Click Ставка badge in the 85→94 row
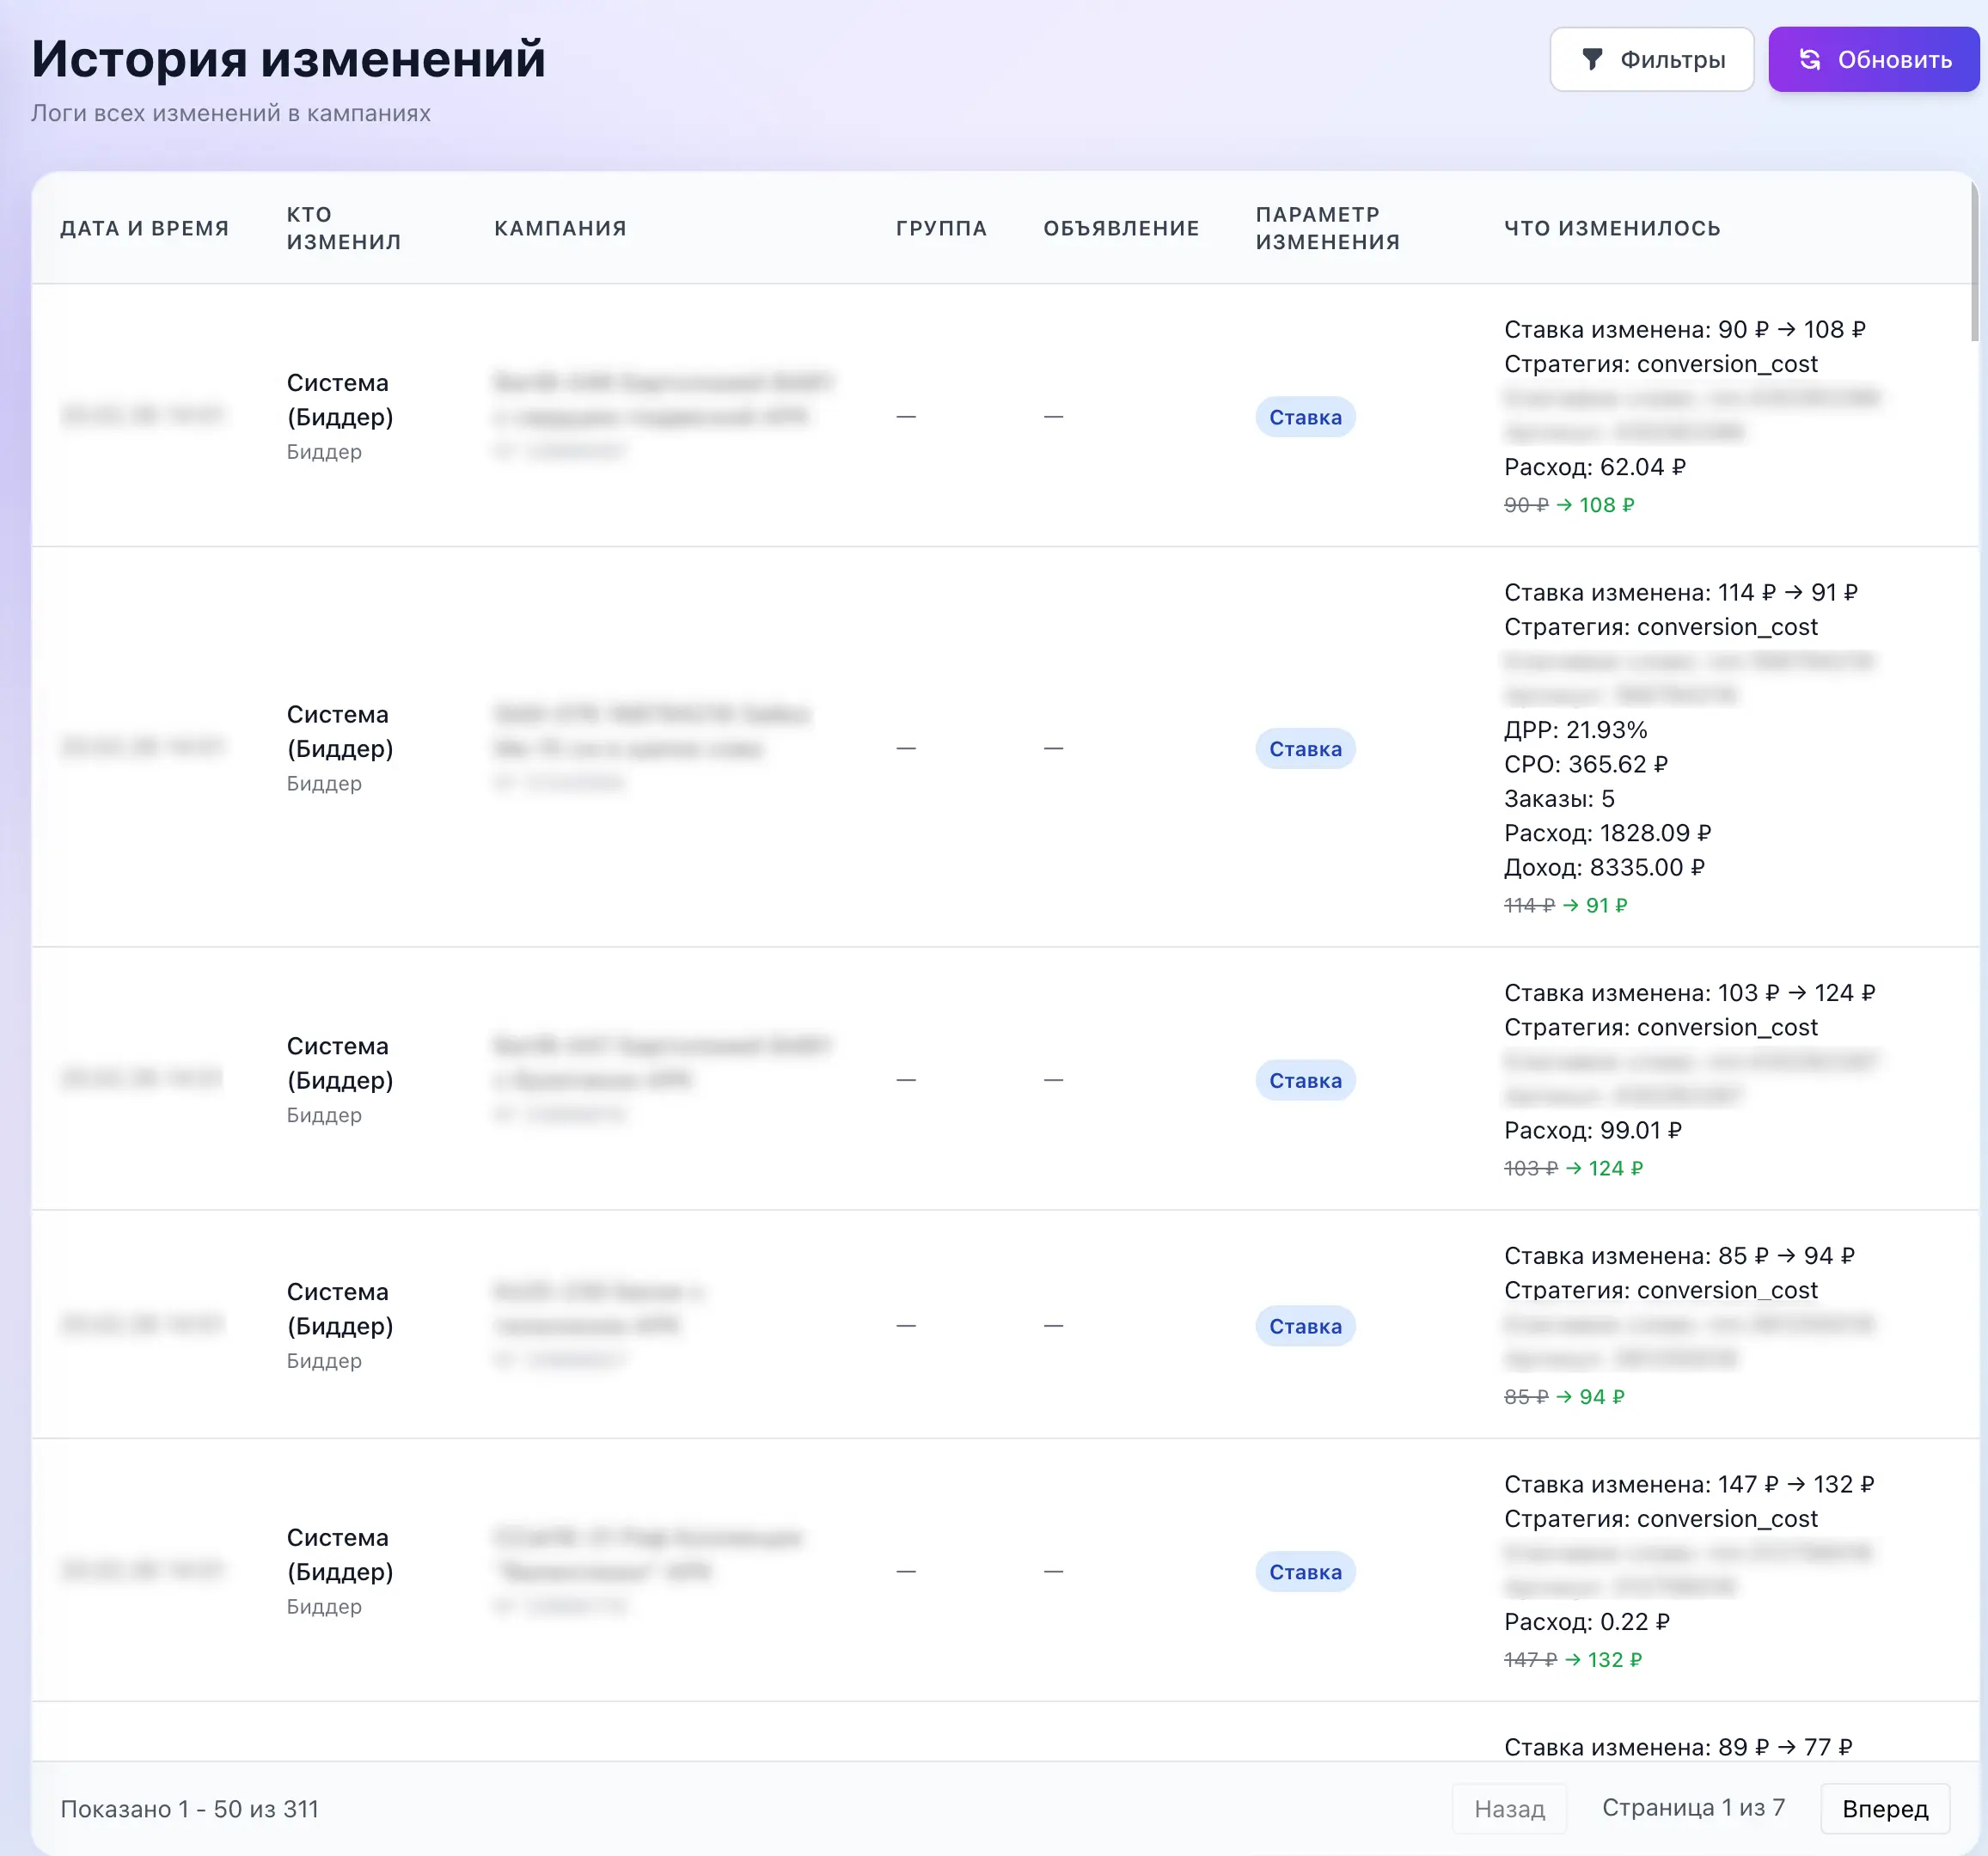Screen dimensions: 1988x1856 1305,1326
